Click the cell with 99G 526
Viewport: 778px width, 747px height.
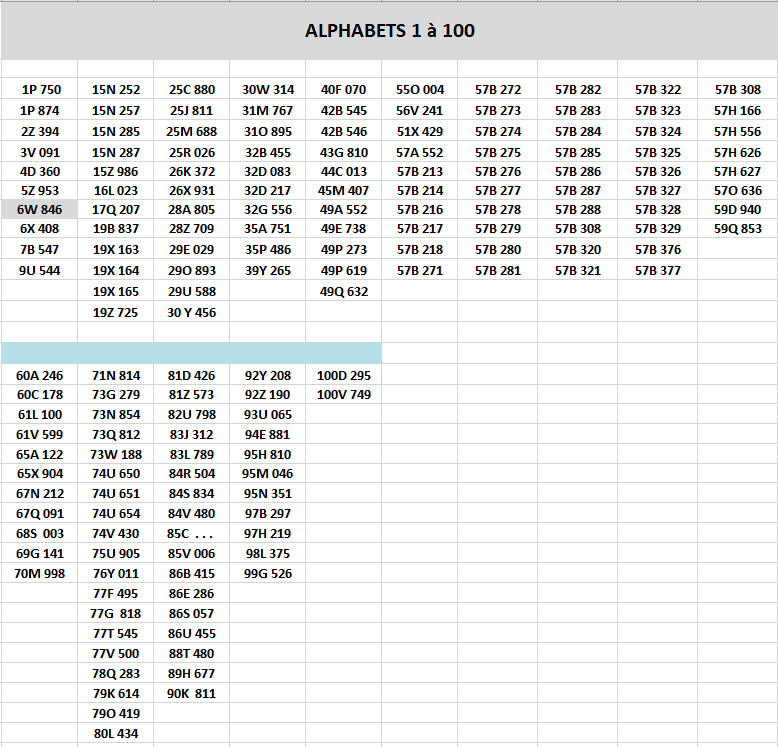pyautogui.click(x=268, y=574)
